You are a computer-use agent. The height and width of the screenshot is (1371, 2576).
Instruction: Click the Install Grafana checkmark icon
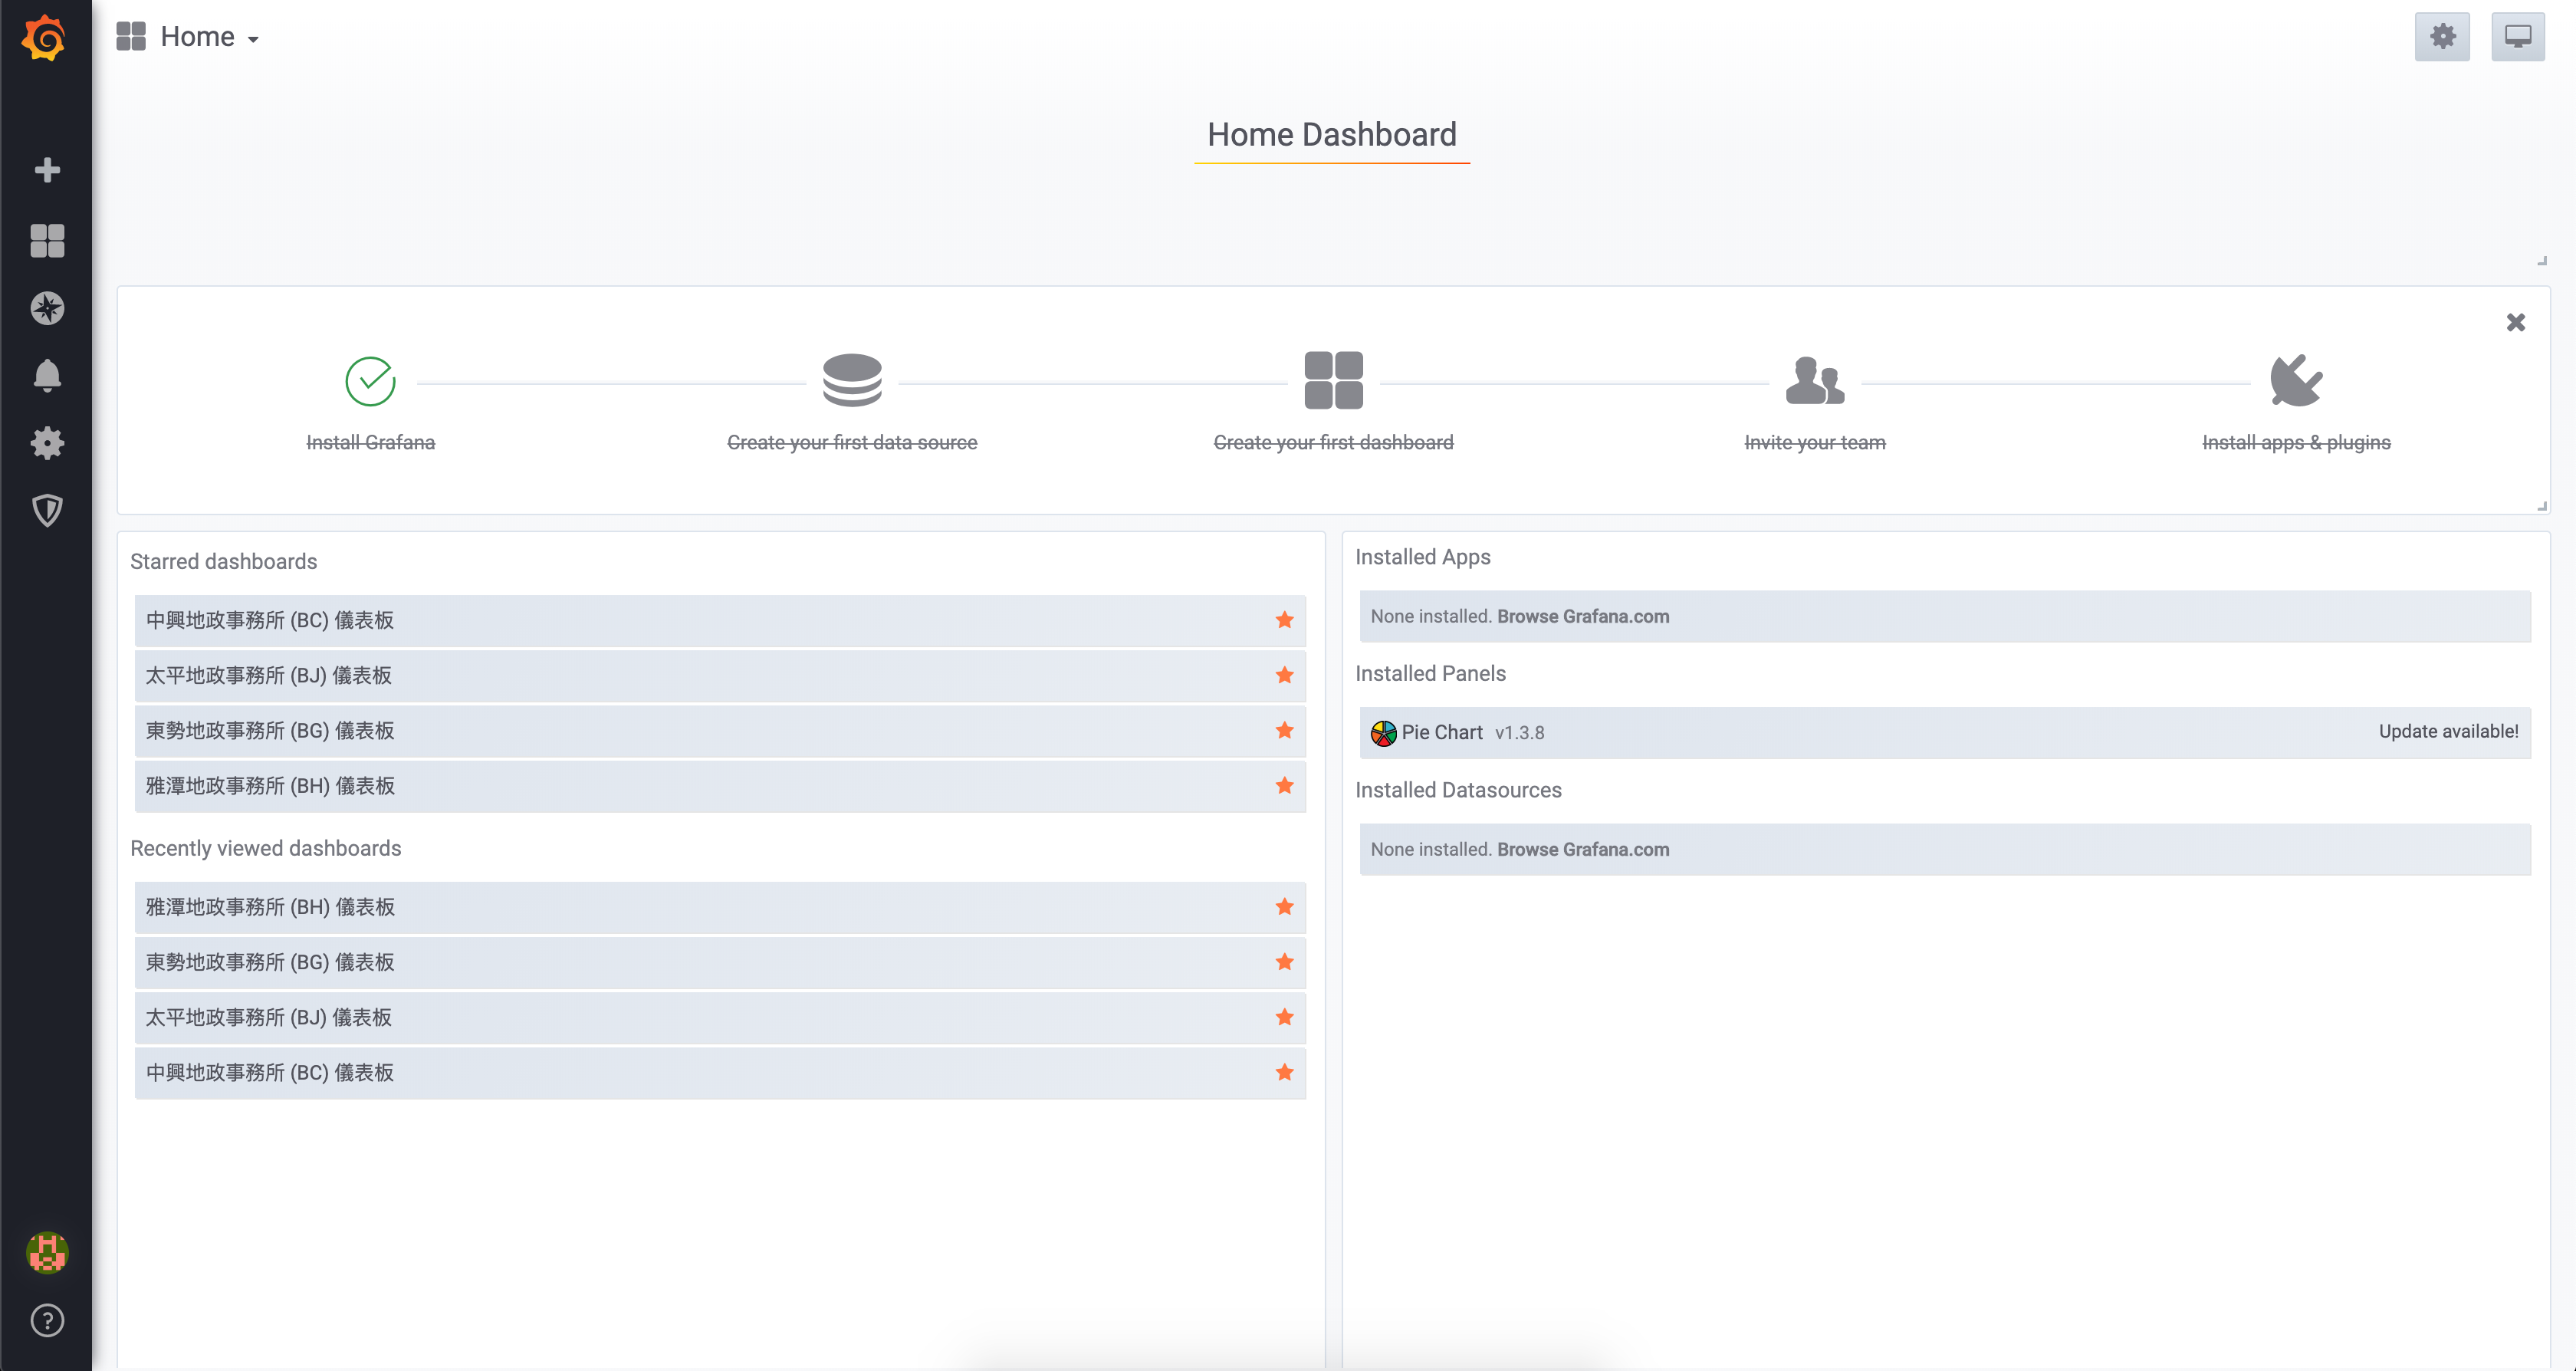coord(371,381)
